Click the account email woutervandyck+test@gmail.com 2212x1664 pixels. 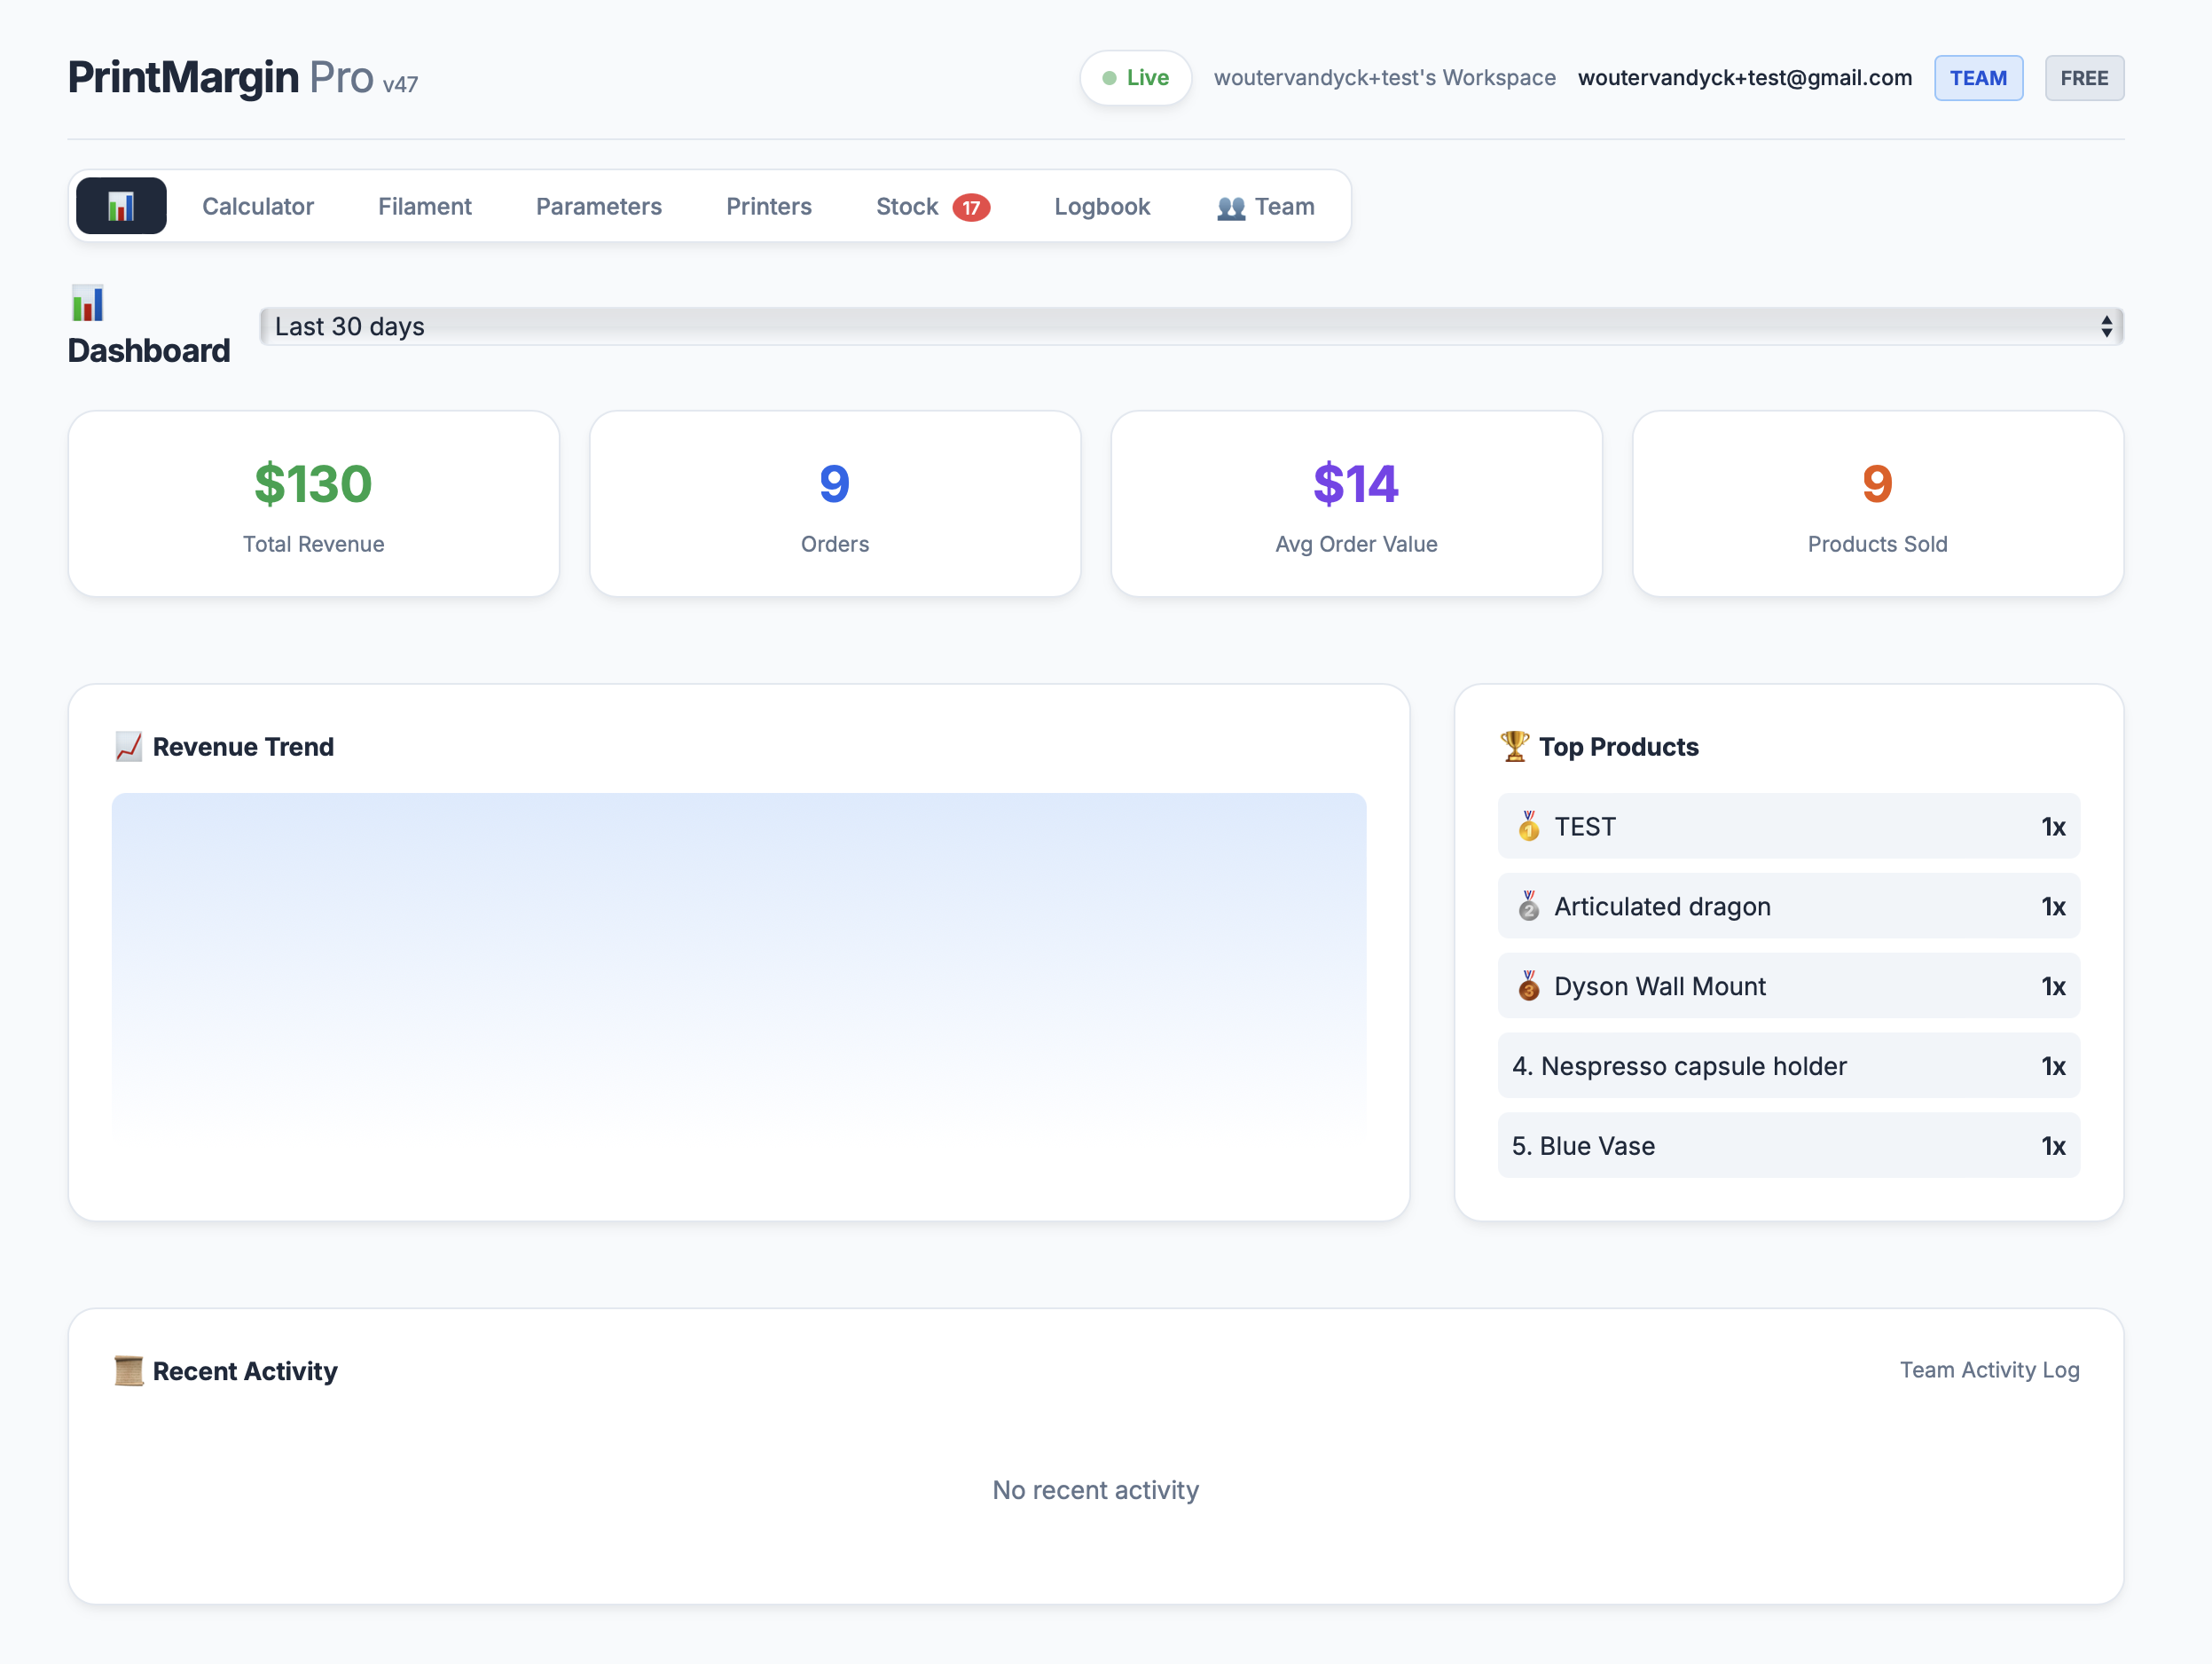coord(1744,78)
